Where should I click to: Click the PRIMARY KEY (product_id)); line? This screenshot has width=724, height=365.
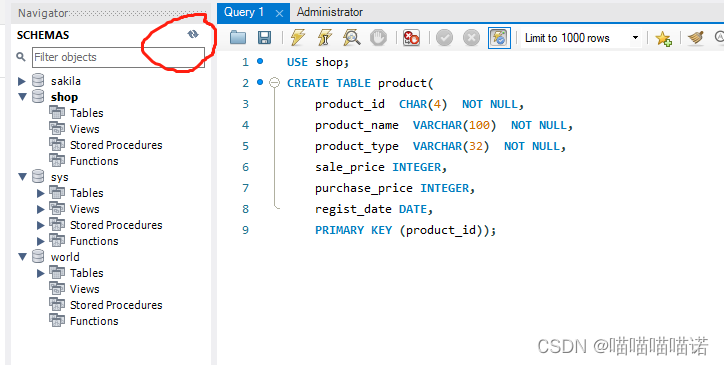pyautogui.click(x=405, y=230)
